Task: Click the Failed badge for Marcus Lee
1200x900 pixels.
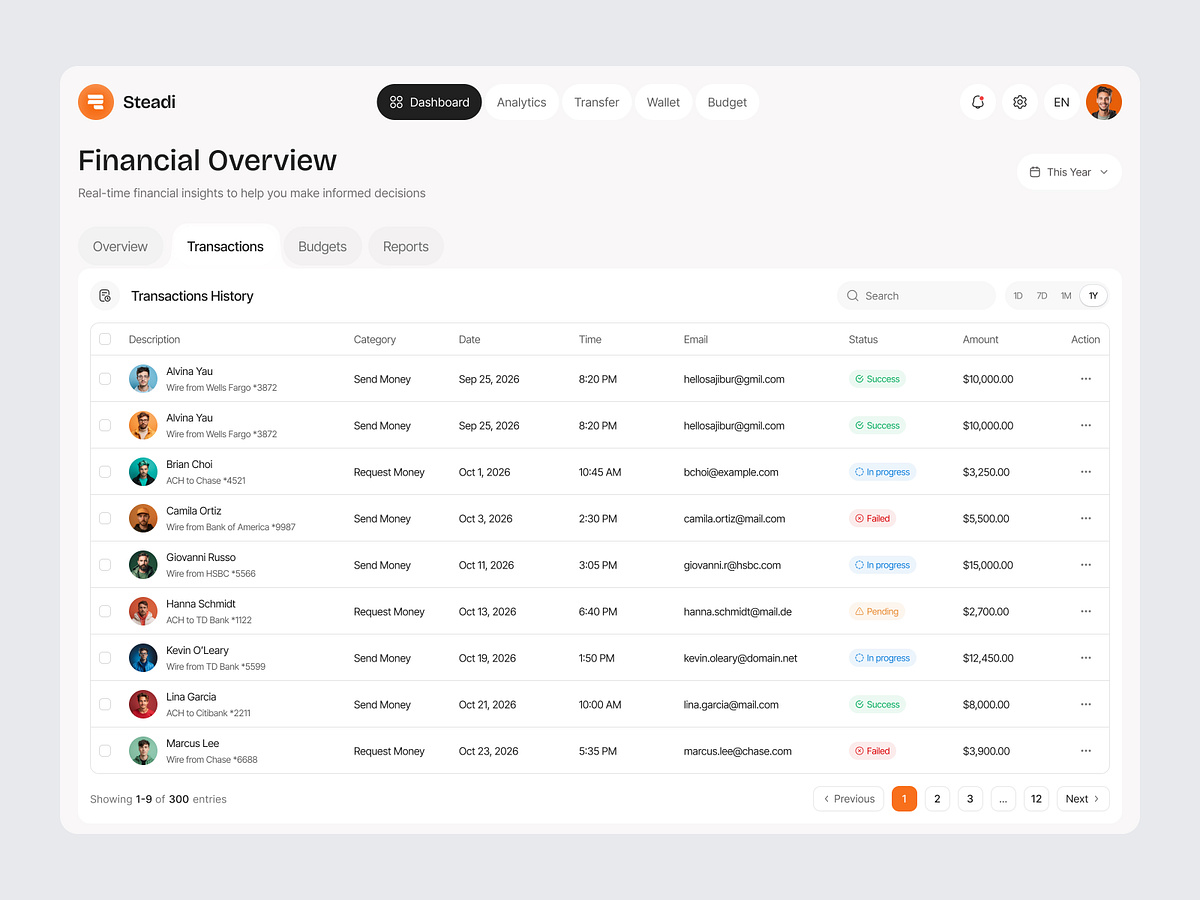Action: pyautogui.click(x=872, y=751)
